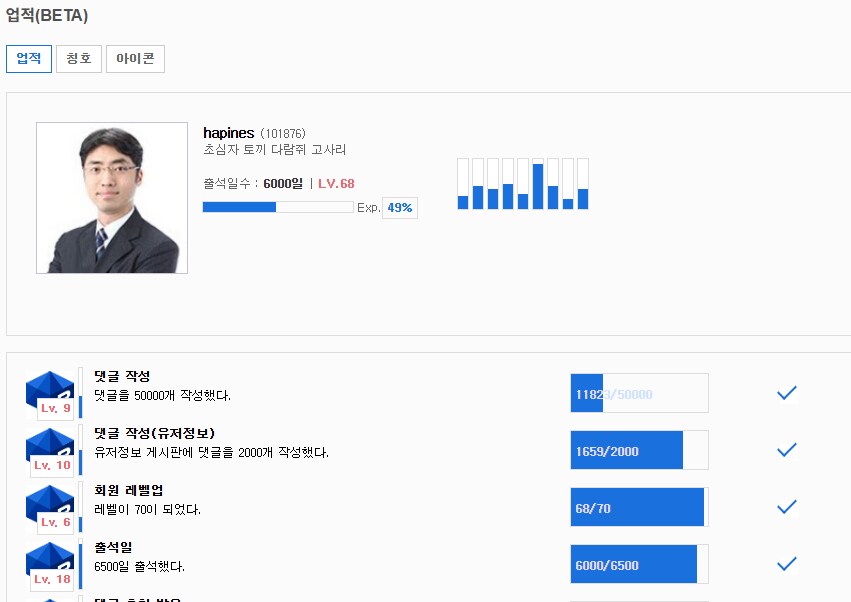851x602 pixels.
Task: Click the stats bar chart
Action: (523, 184)
